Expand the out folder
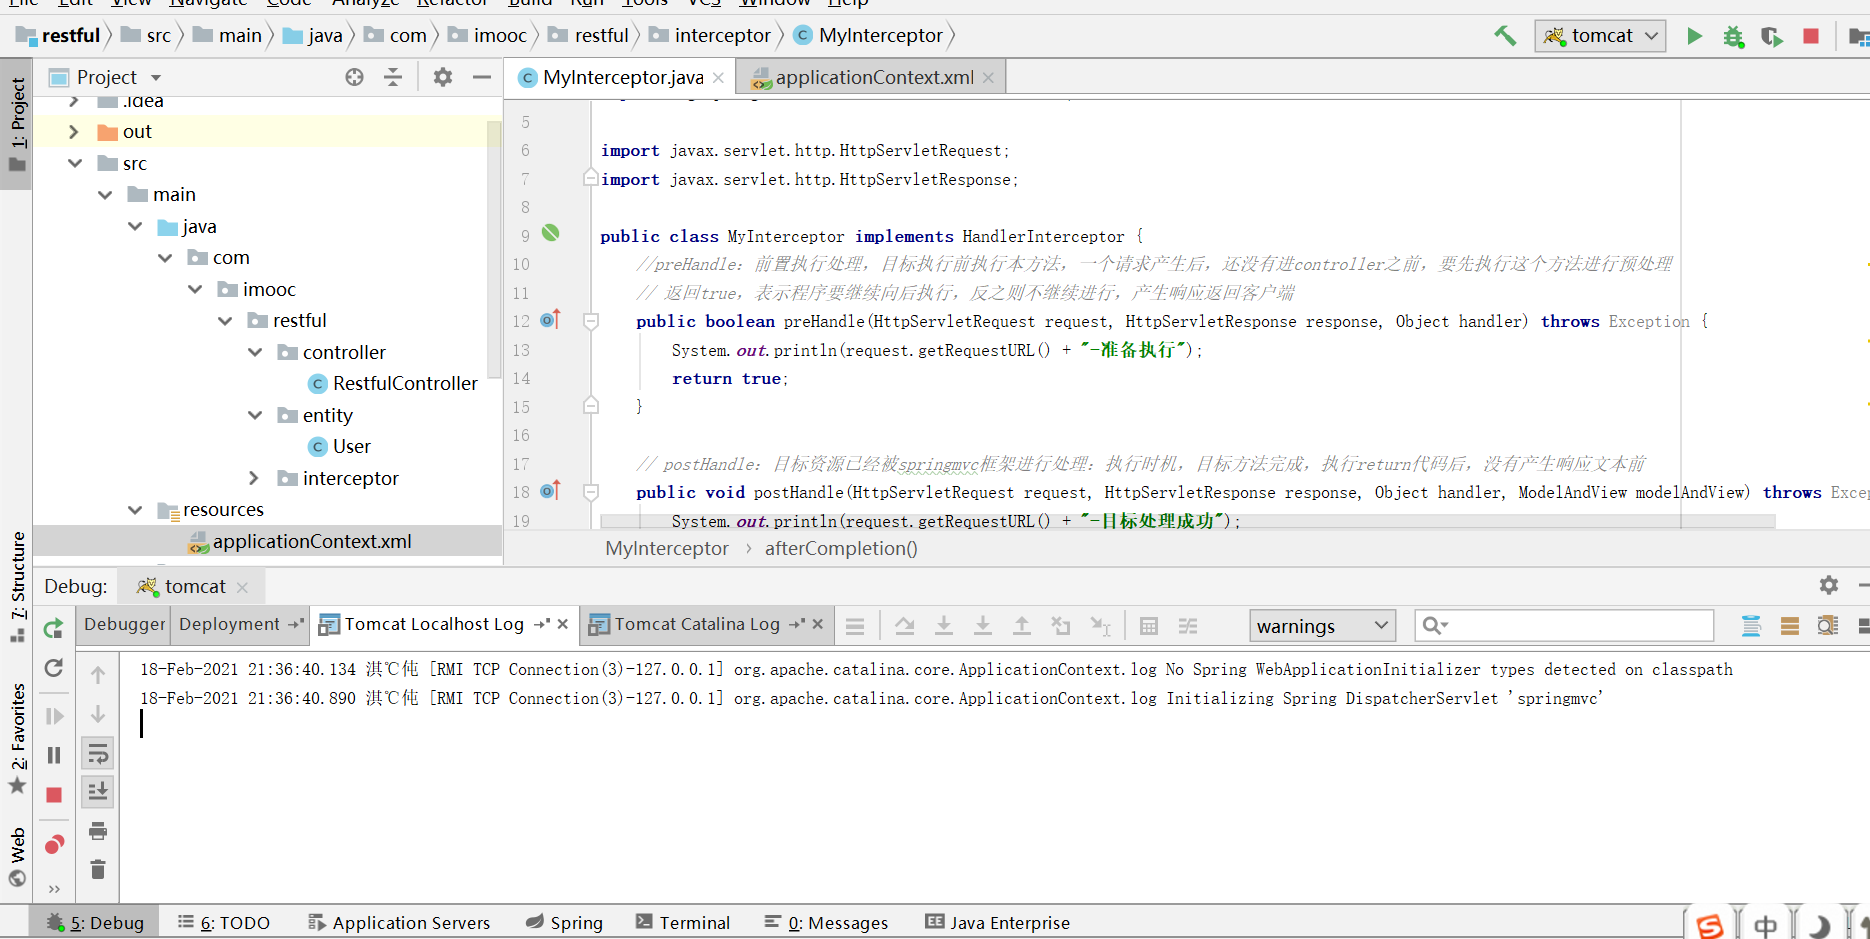 (74, 131)
